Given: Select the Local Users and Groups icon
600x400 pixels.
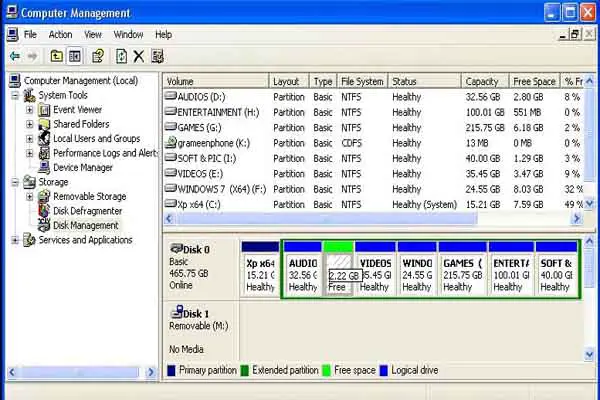Looking at the screenshot, I should tap(44, 139).
